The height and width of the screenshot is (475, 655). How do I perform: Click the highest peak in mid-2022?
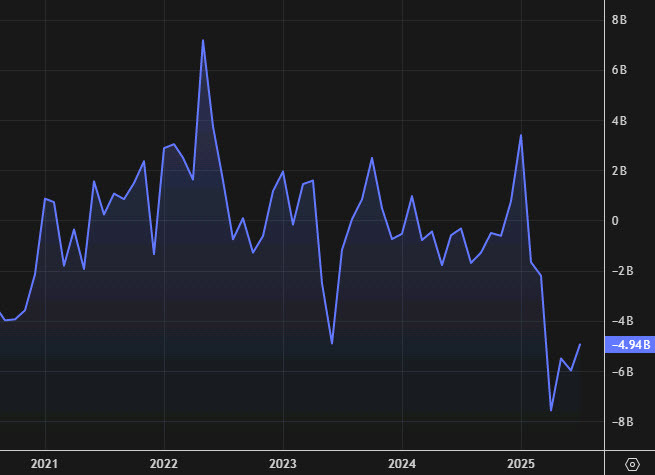click(x=203, y=41)
